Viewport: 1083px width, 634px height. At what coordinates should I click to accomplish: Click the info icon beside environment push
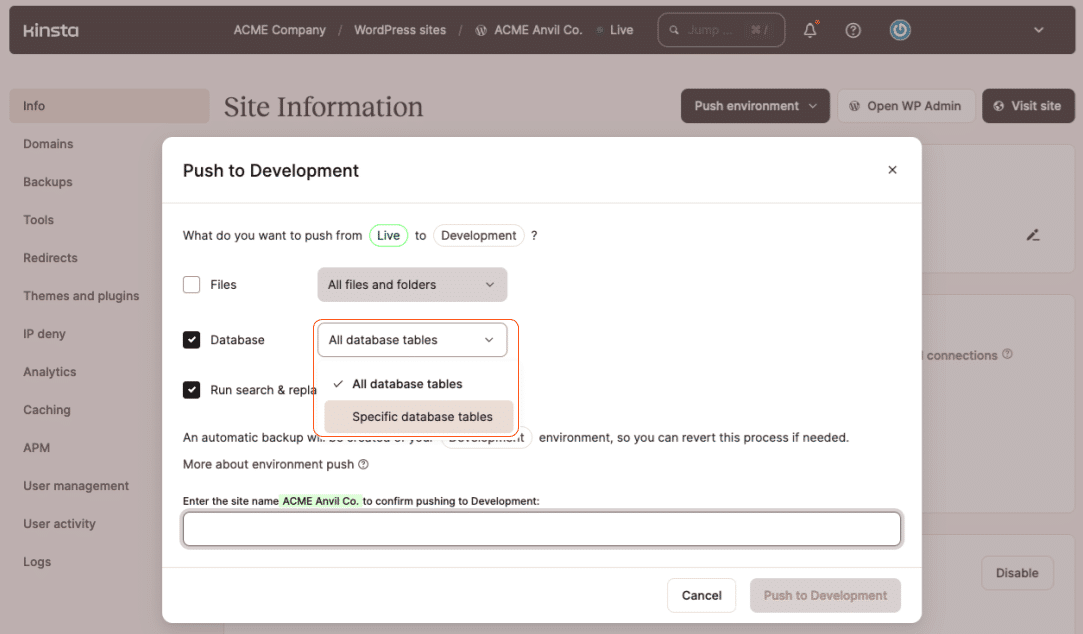click(x=363, y=464)
